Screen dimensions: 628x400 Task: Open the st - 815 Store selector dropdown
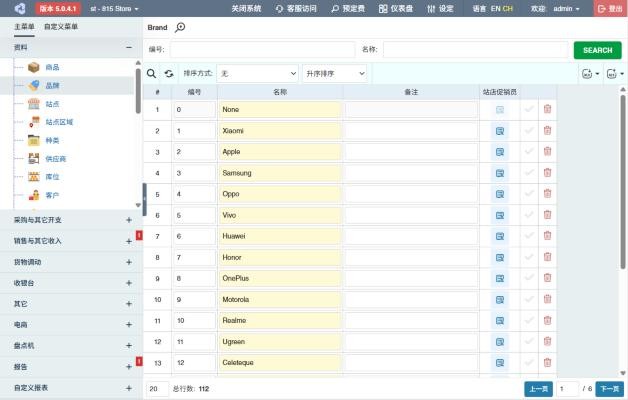[114, 8]
